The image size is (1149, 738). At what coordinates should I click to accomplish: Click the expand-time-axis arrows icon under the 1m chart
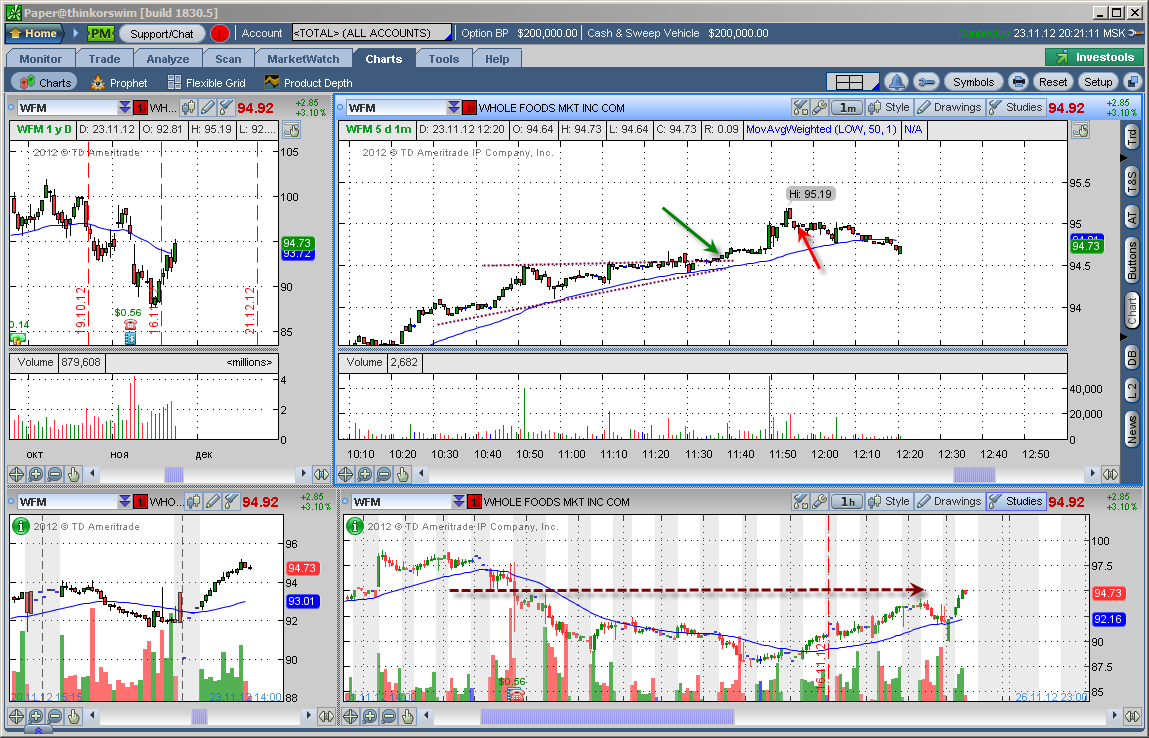pyautogui.click(x=1110, y=474)
